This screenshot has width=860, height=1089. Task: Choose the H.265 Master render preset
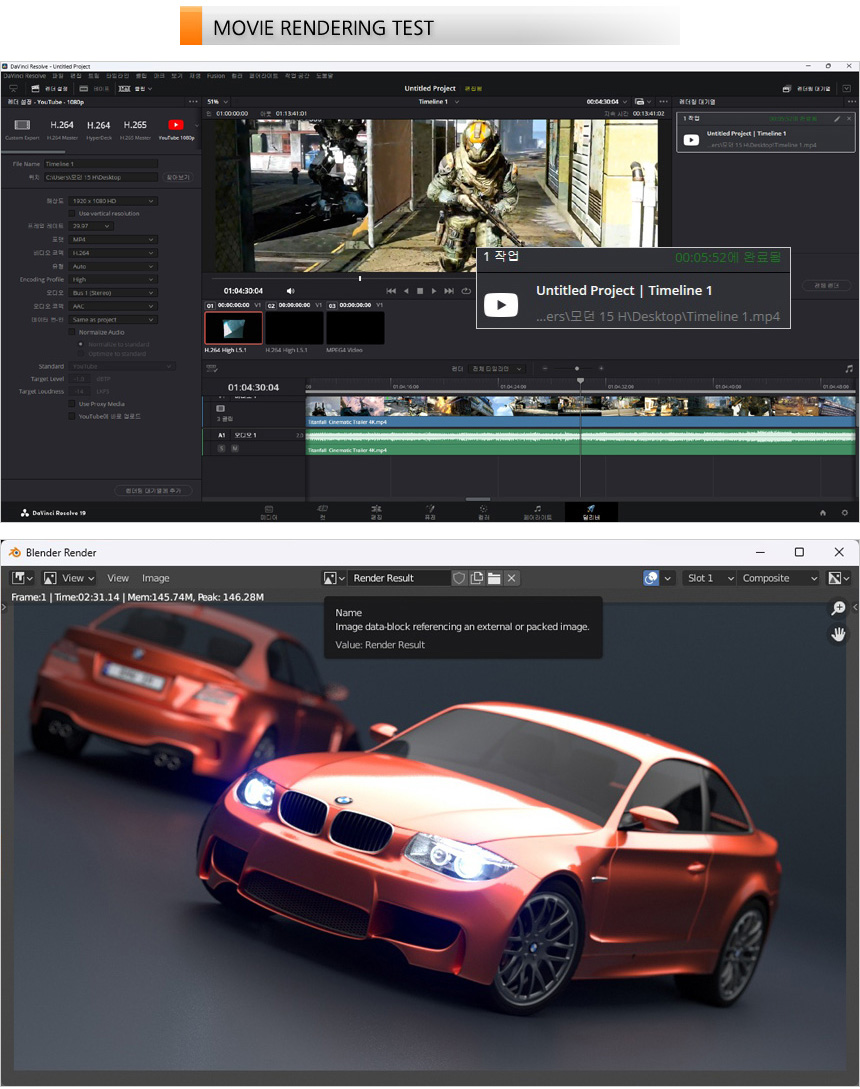click(134, 128)
